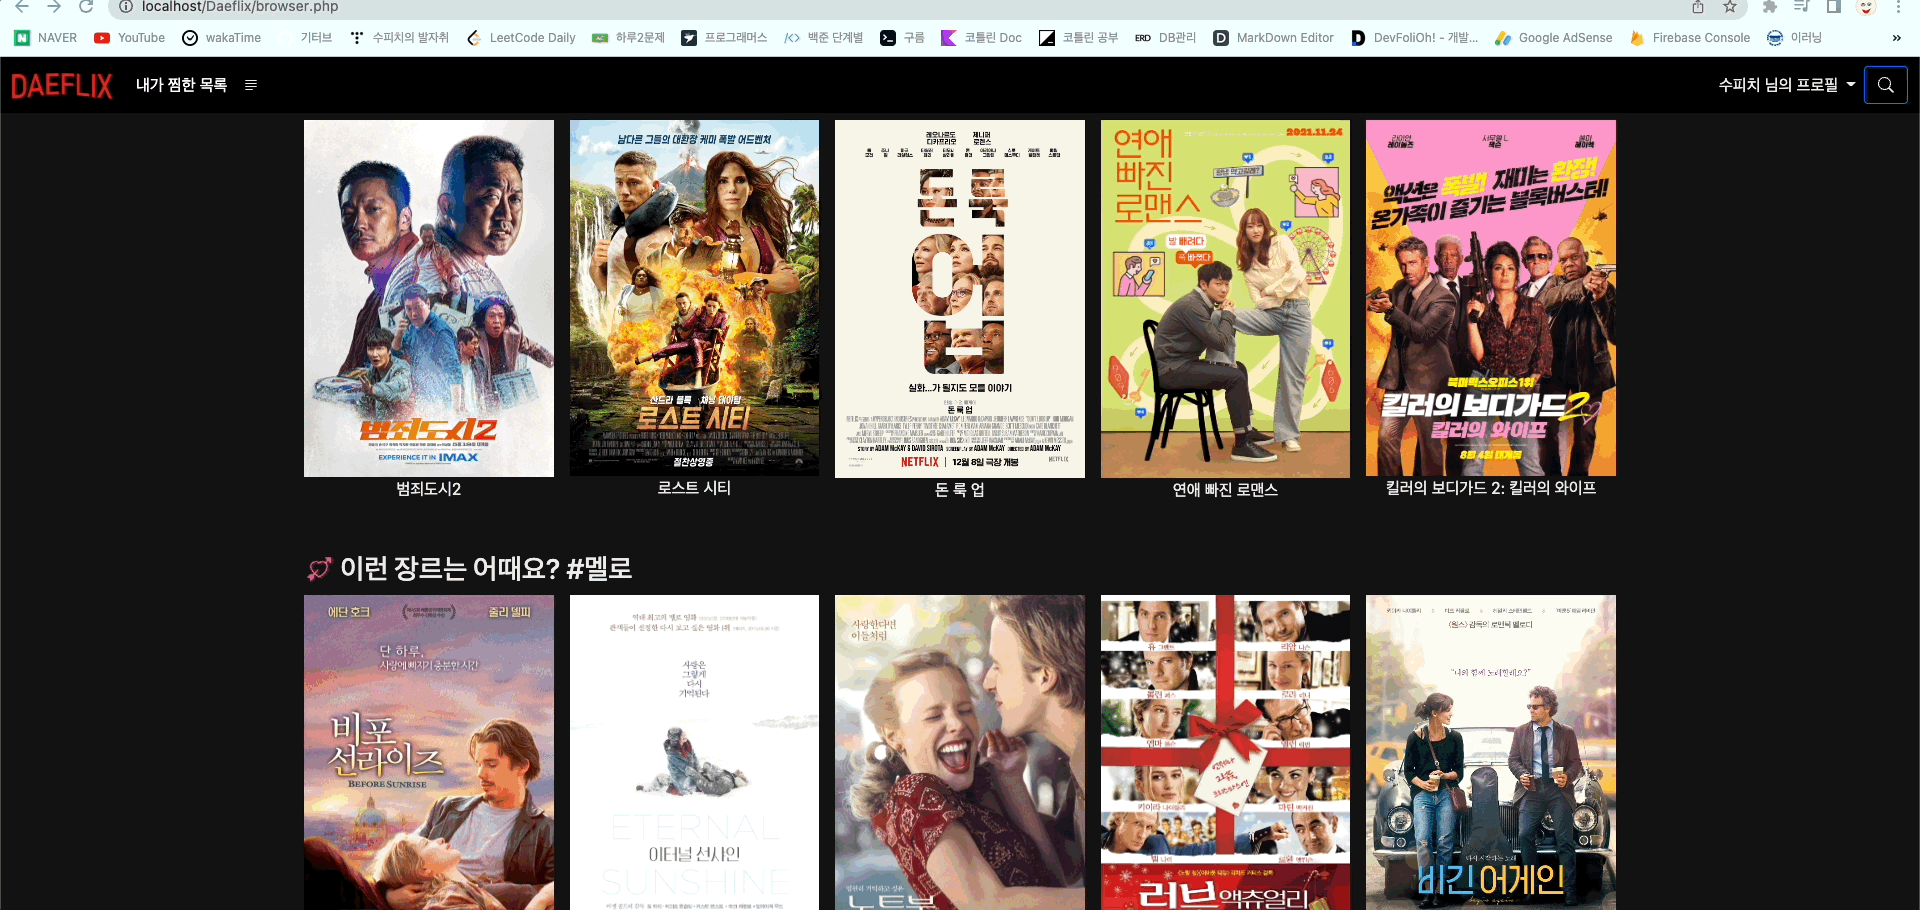
Task: Open the browser three-dot menu
Action: [x=1898, y=7]
